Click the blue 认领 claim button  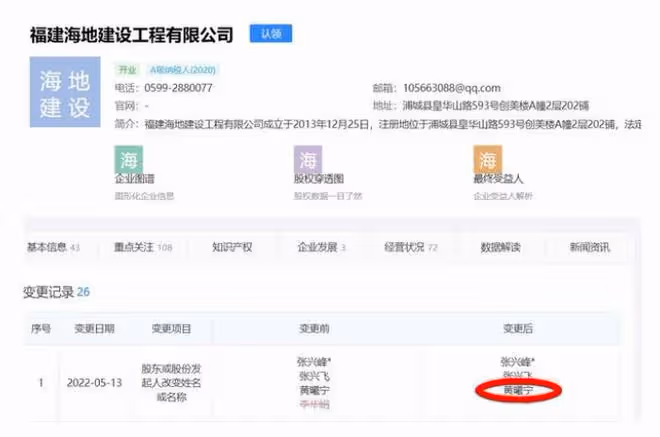[271, 34]
